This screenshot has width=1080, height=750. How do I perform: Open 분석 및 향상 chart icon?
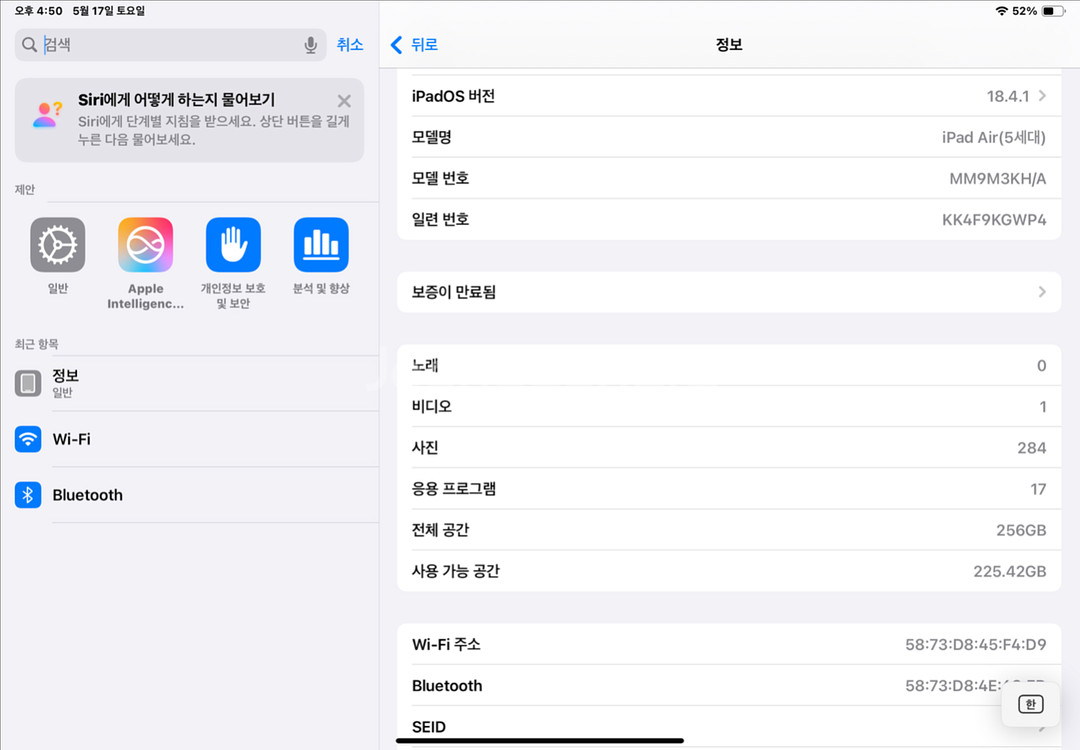click(321, 244)
